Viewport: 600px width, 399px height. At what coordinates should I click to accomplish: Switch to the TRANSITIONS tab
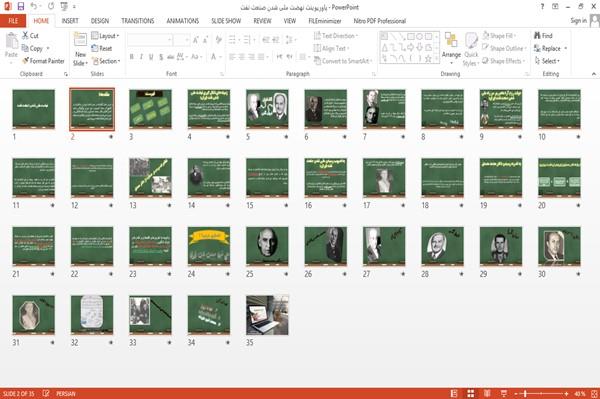pyautogui.click(x=138, y=21)
